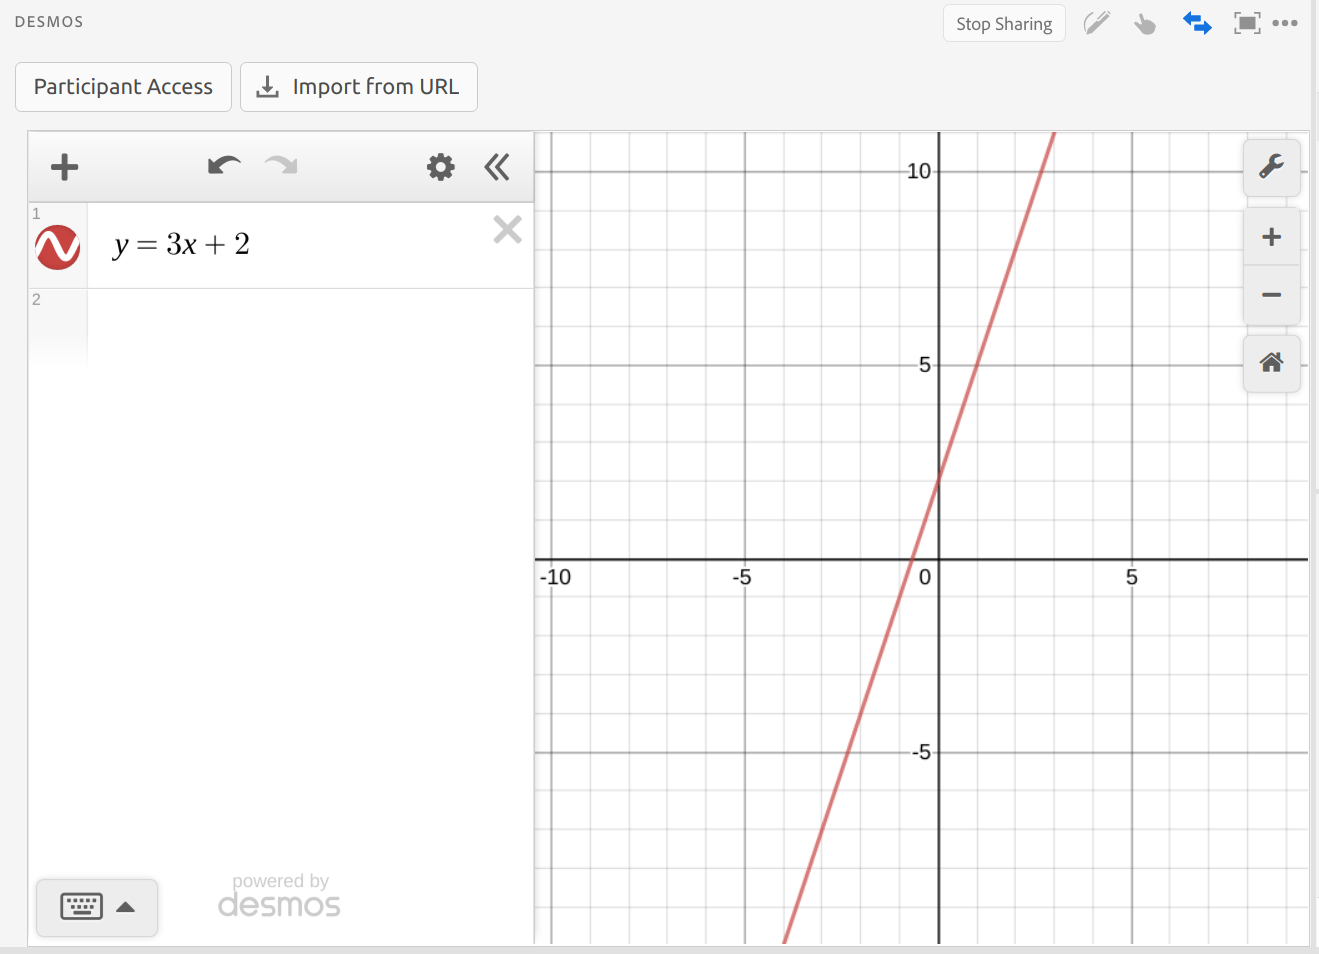Screen dimensions: 1319x954
Task: Open graph settings wrench
Action: (1272, 167)
